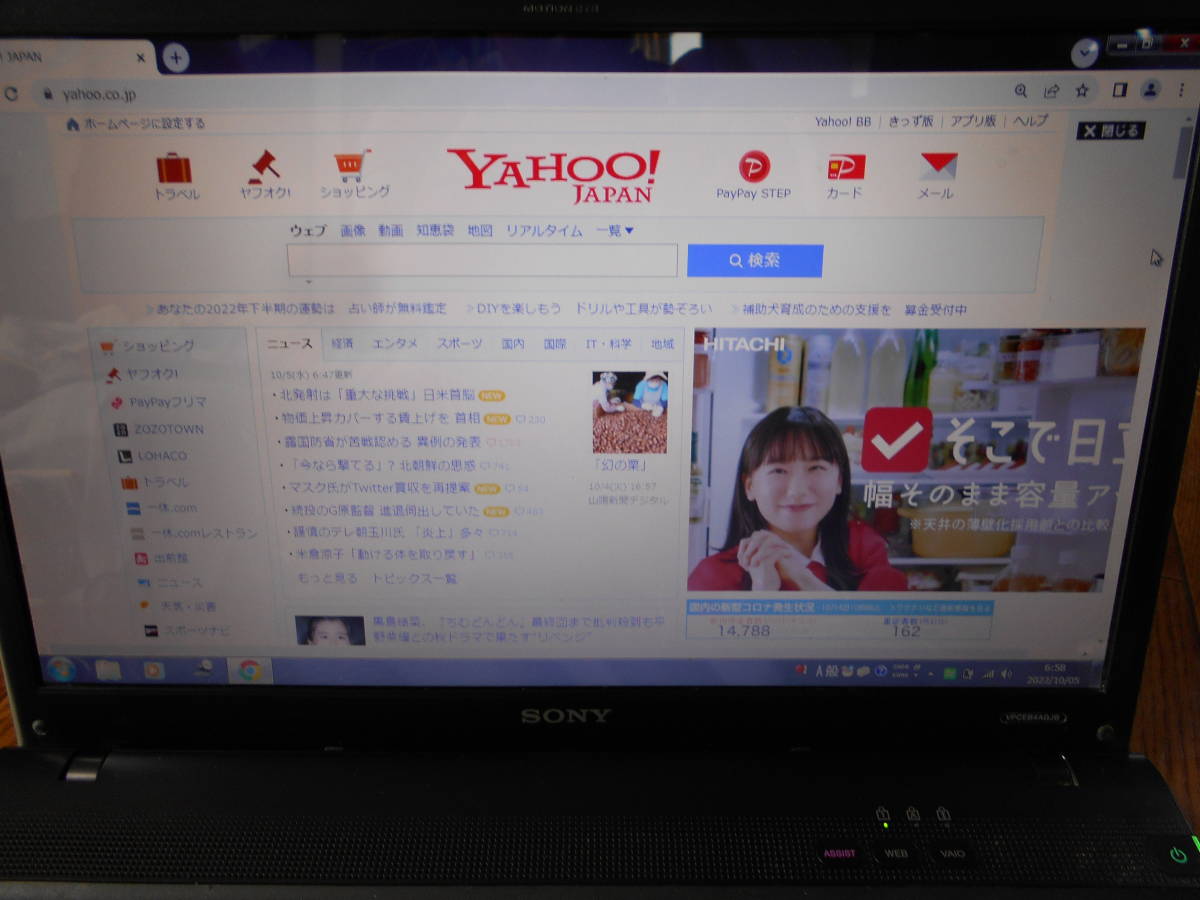Screen dimensions: 1200x900
Task: Open the アプリ版 link
Action: (x=973, y=122)
